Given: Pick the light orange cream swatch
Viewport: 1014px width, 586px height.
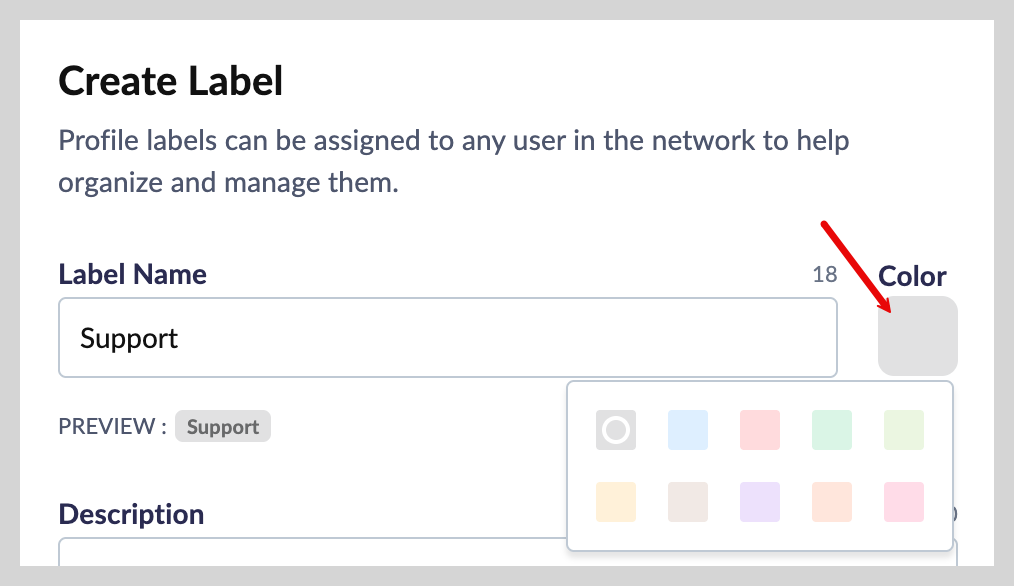Looking at the screenshot, I should click(616, 502).
